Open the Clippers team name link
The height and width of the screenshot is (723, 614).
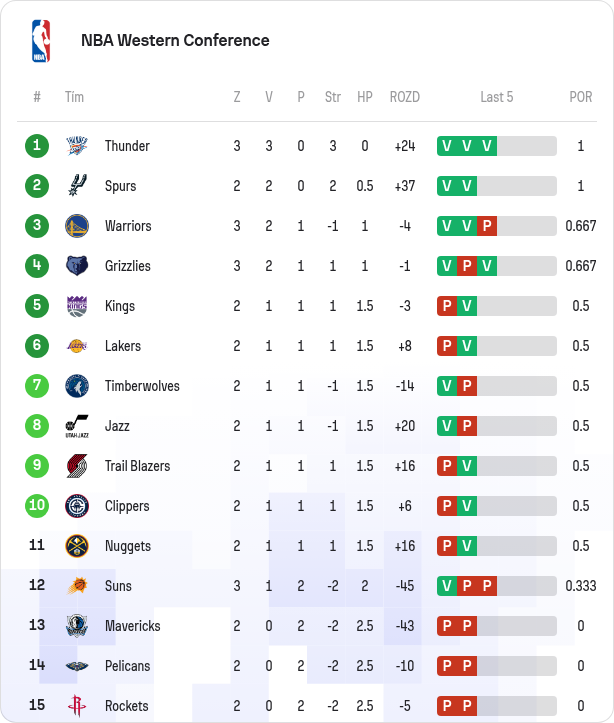127,506
